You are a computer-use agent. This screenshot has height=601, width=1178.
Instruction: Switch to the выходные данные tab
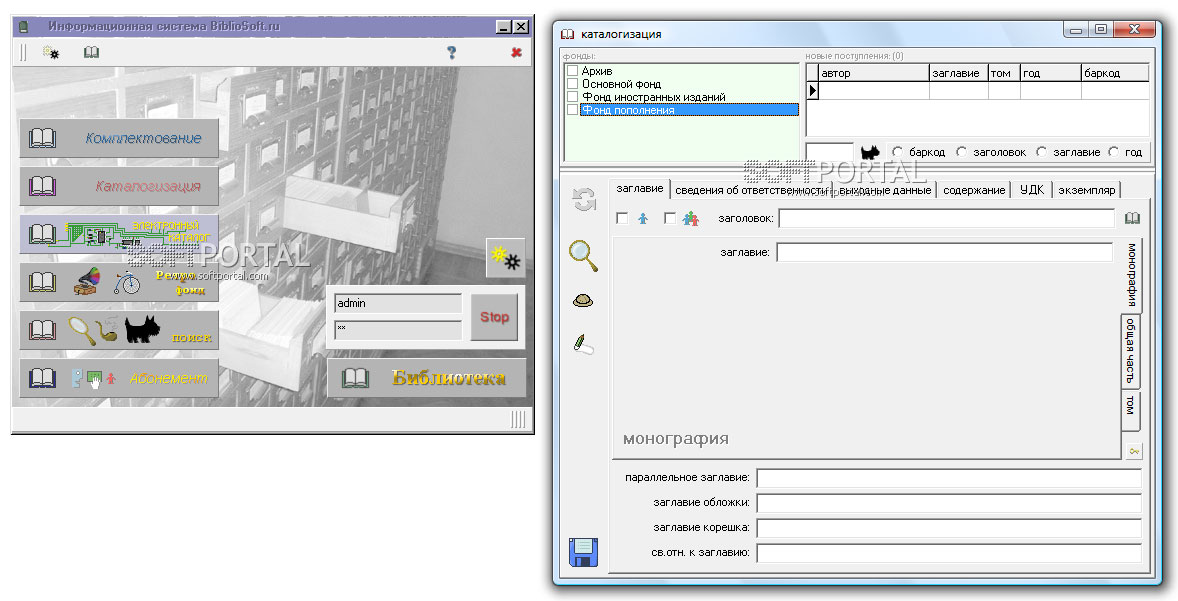[x=885, y=190]
